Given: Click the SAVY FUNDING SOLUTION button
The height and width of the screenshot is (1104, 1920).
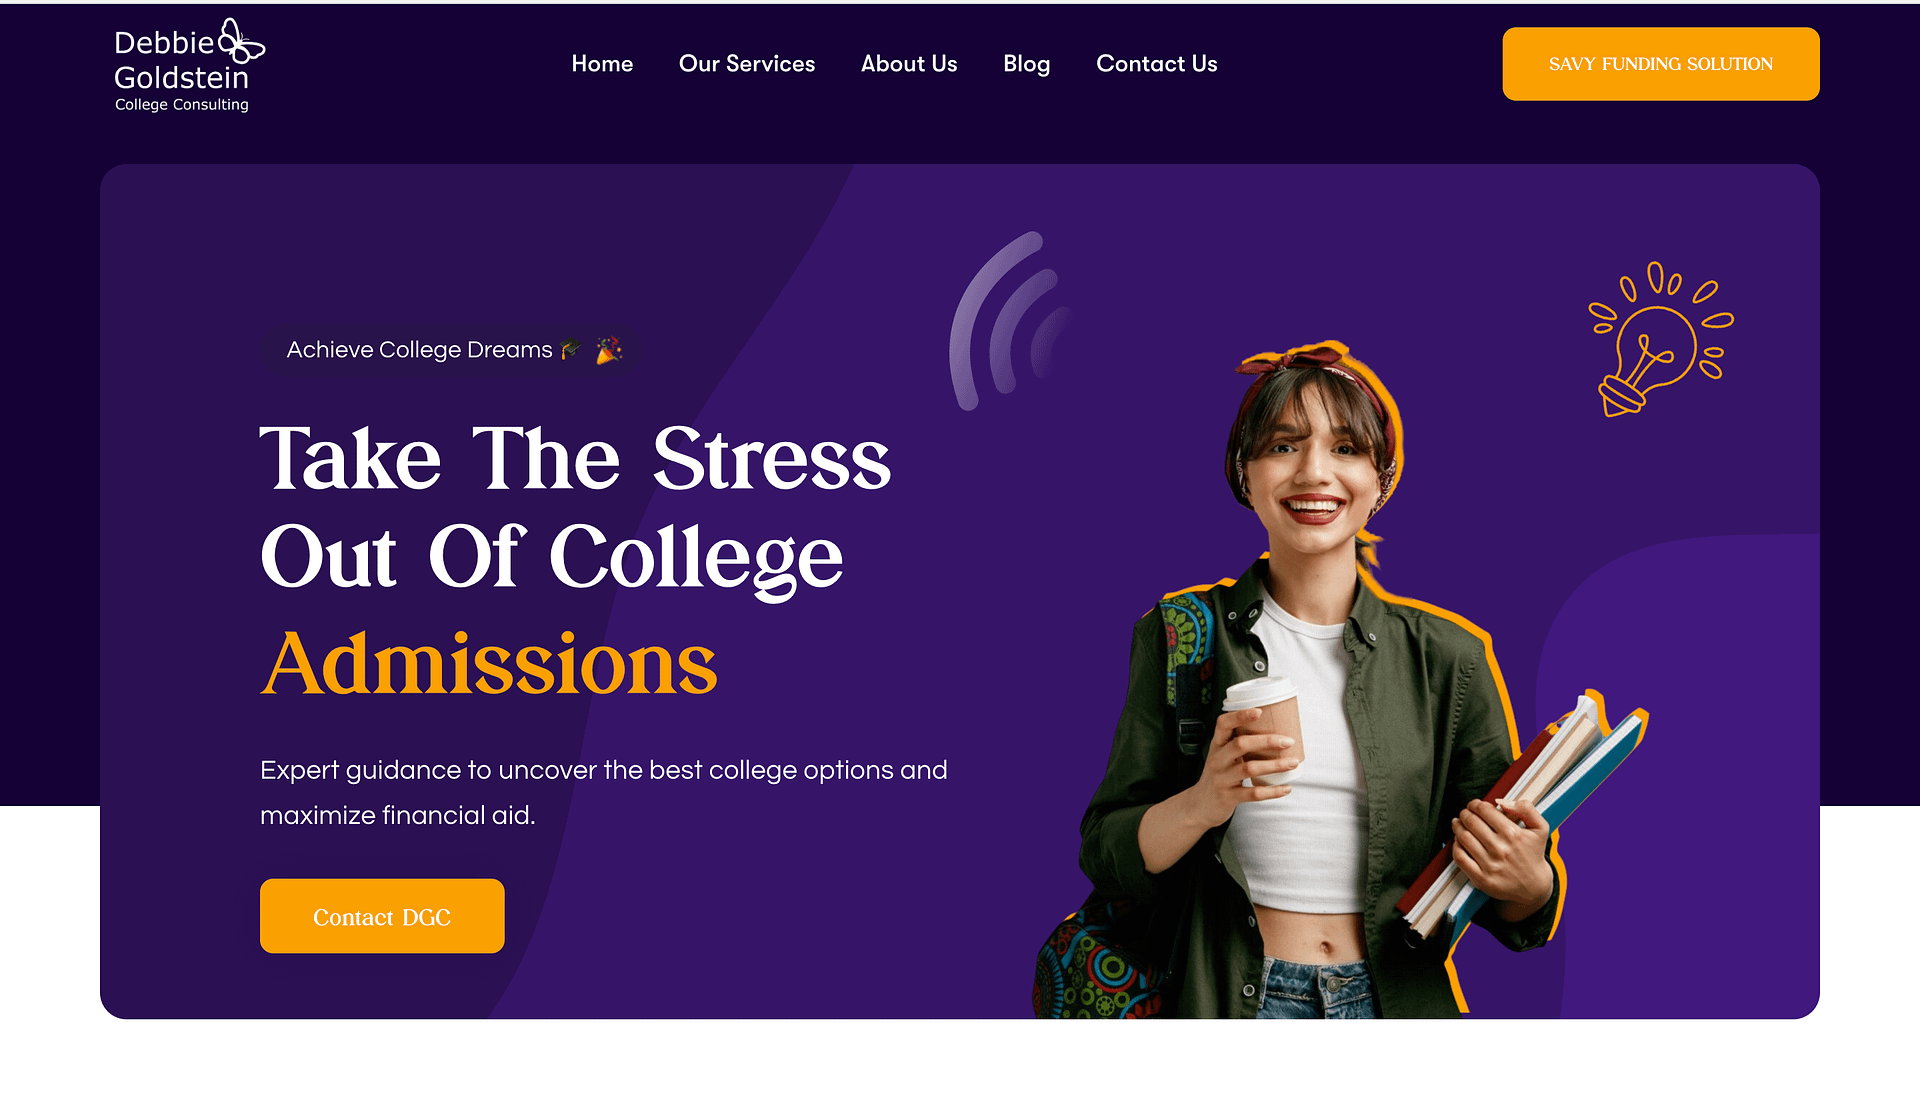Looking at the screenshot, I should [1660, 64].
